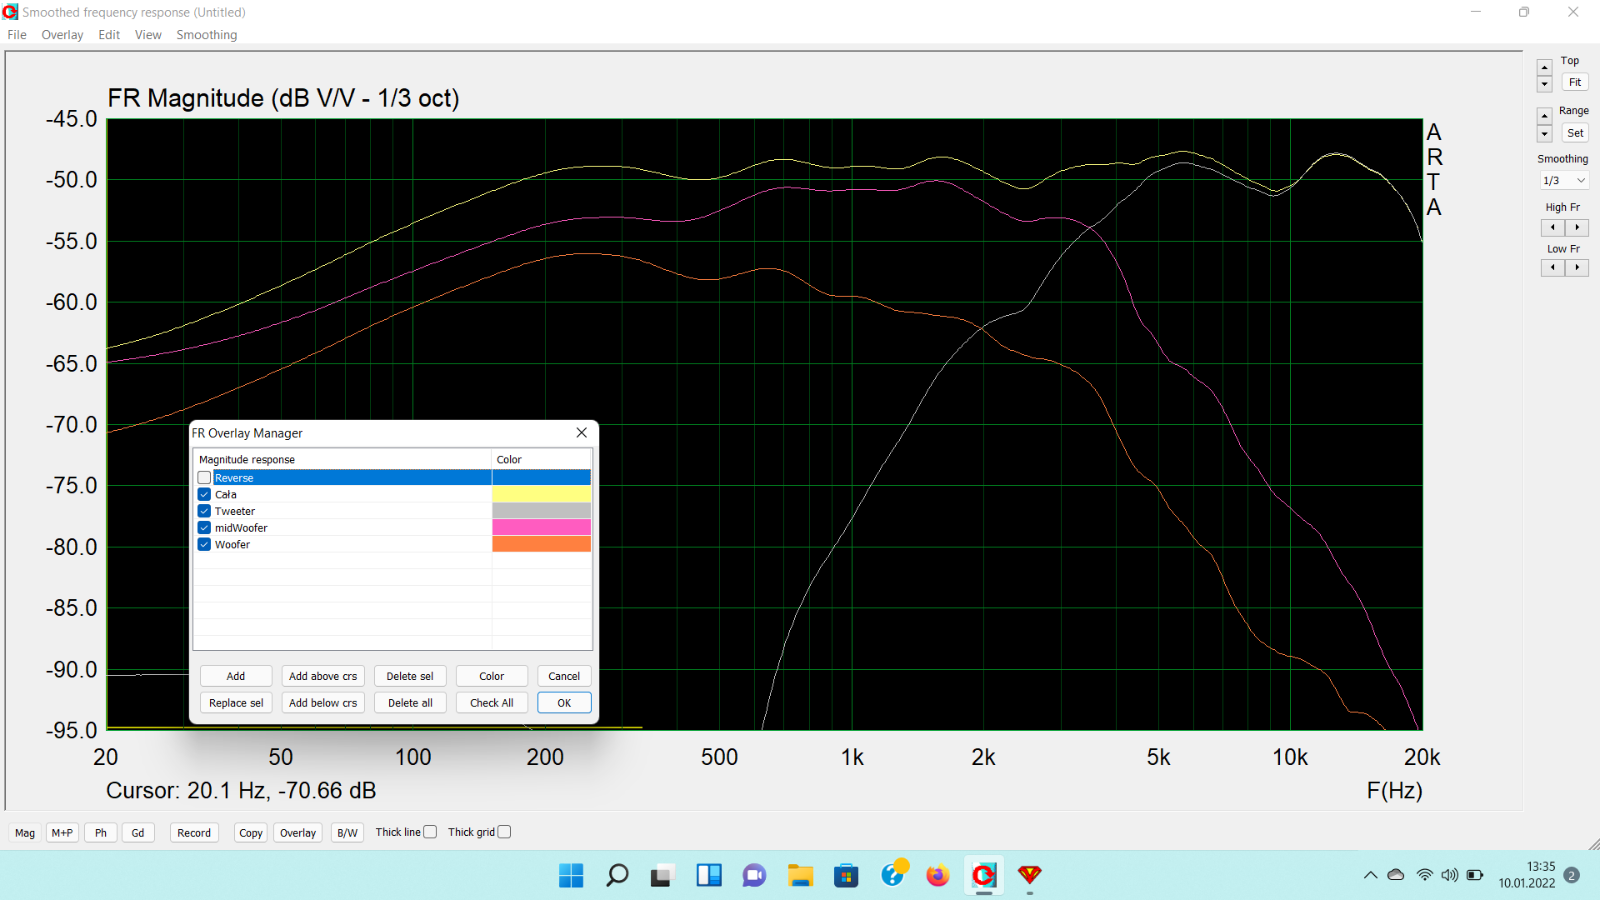Viewport: 1600px width, 900px height.
Task: Open Microsoft Store from the taskbar
Action: 846,876
